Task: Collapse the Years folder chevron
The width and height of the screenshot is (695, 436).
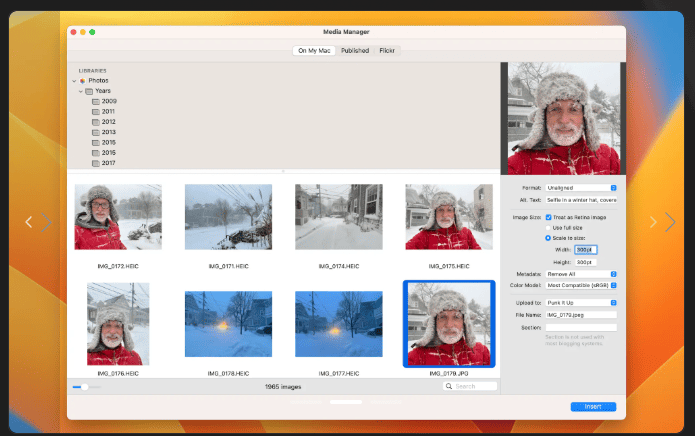Action: tap(81, 91)
